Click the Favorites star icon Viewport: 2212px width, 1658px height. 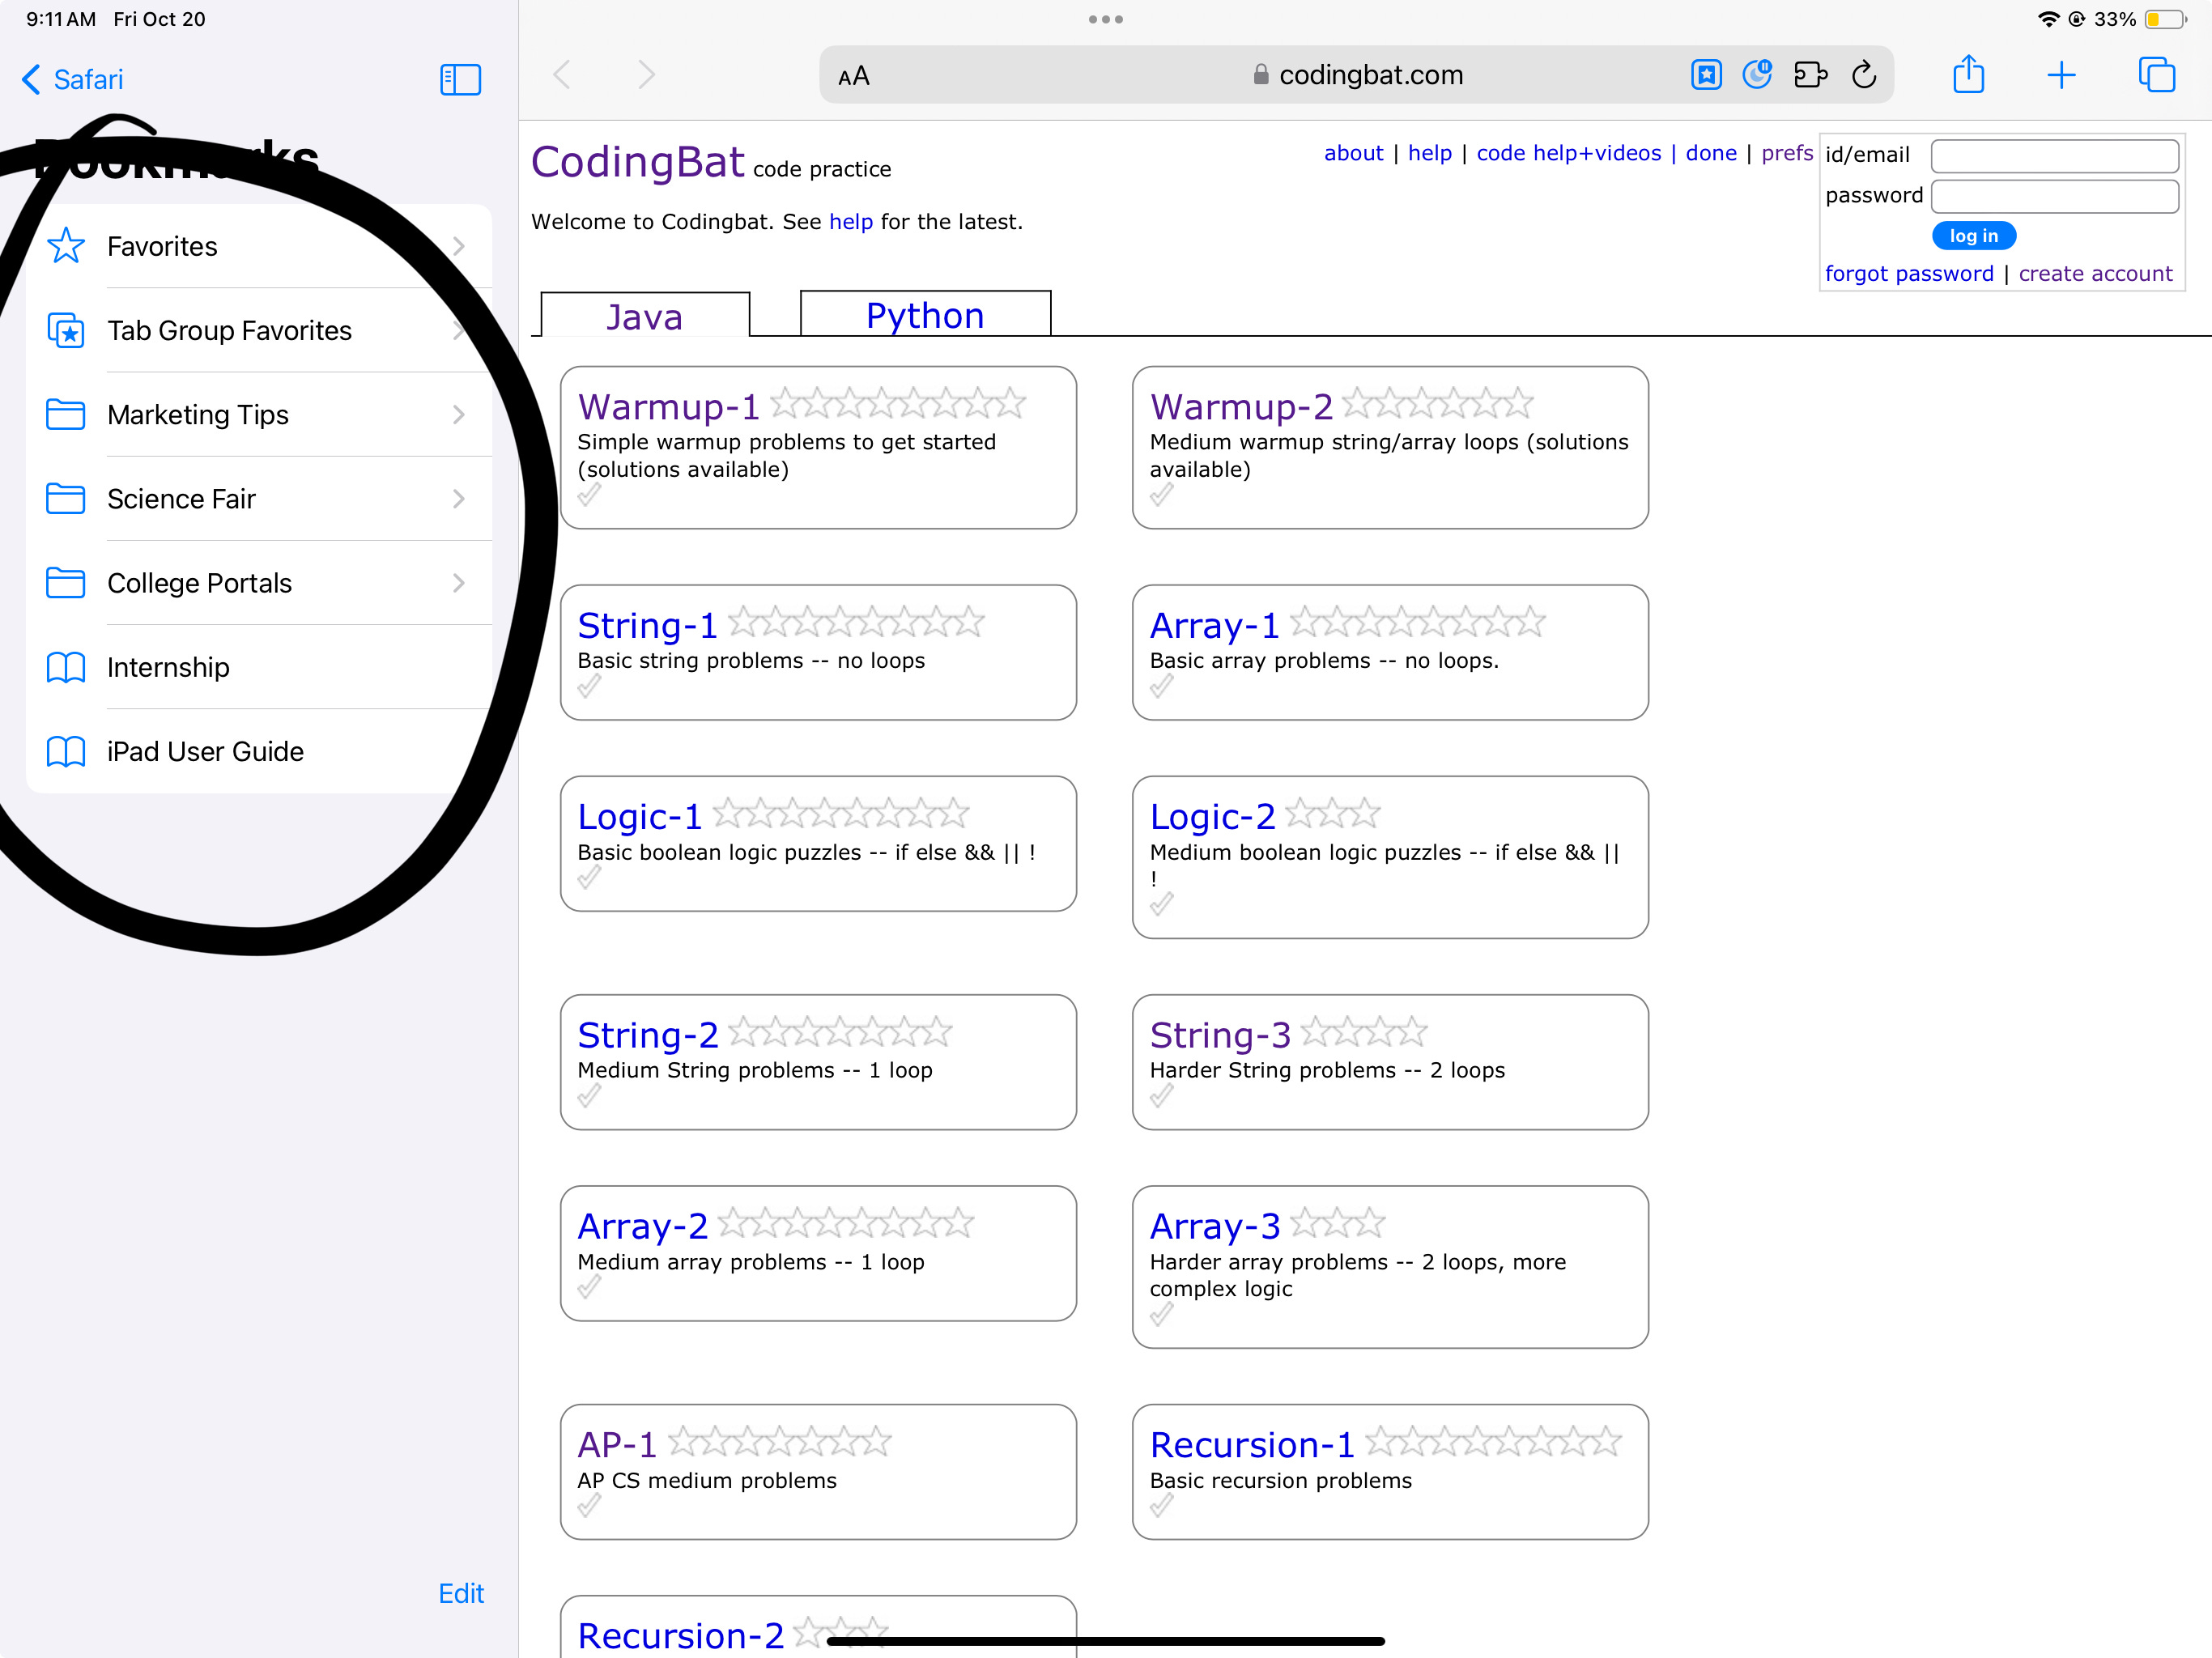[x=66, y=246]
